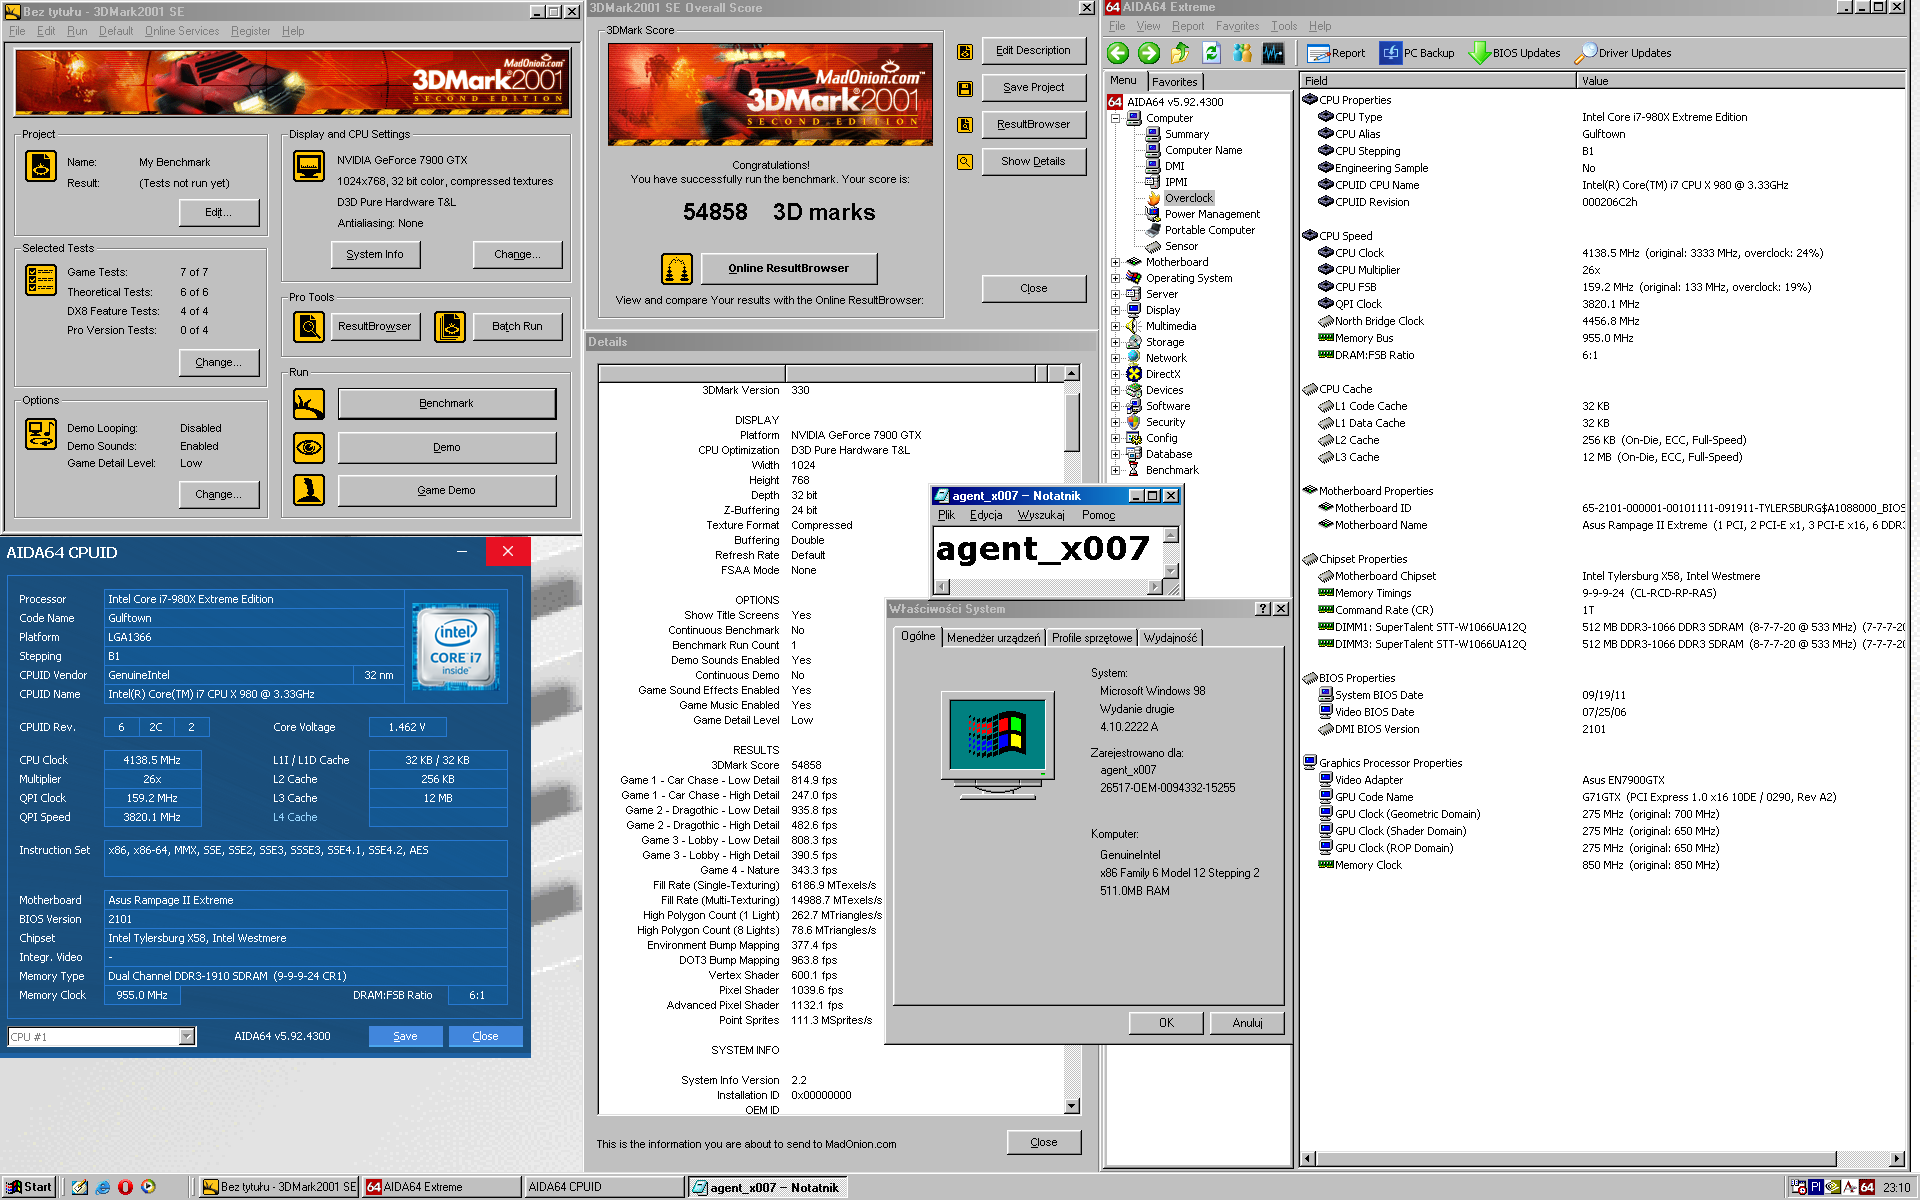1920x1200 pixels.
Task: Switch to the Profile sprzętowe tab
Action: [1092, 638]
